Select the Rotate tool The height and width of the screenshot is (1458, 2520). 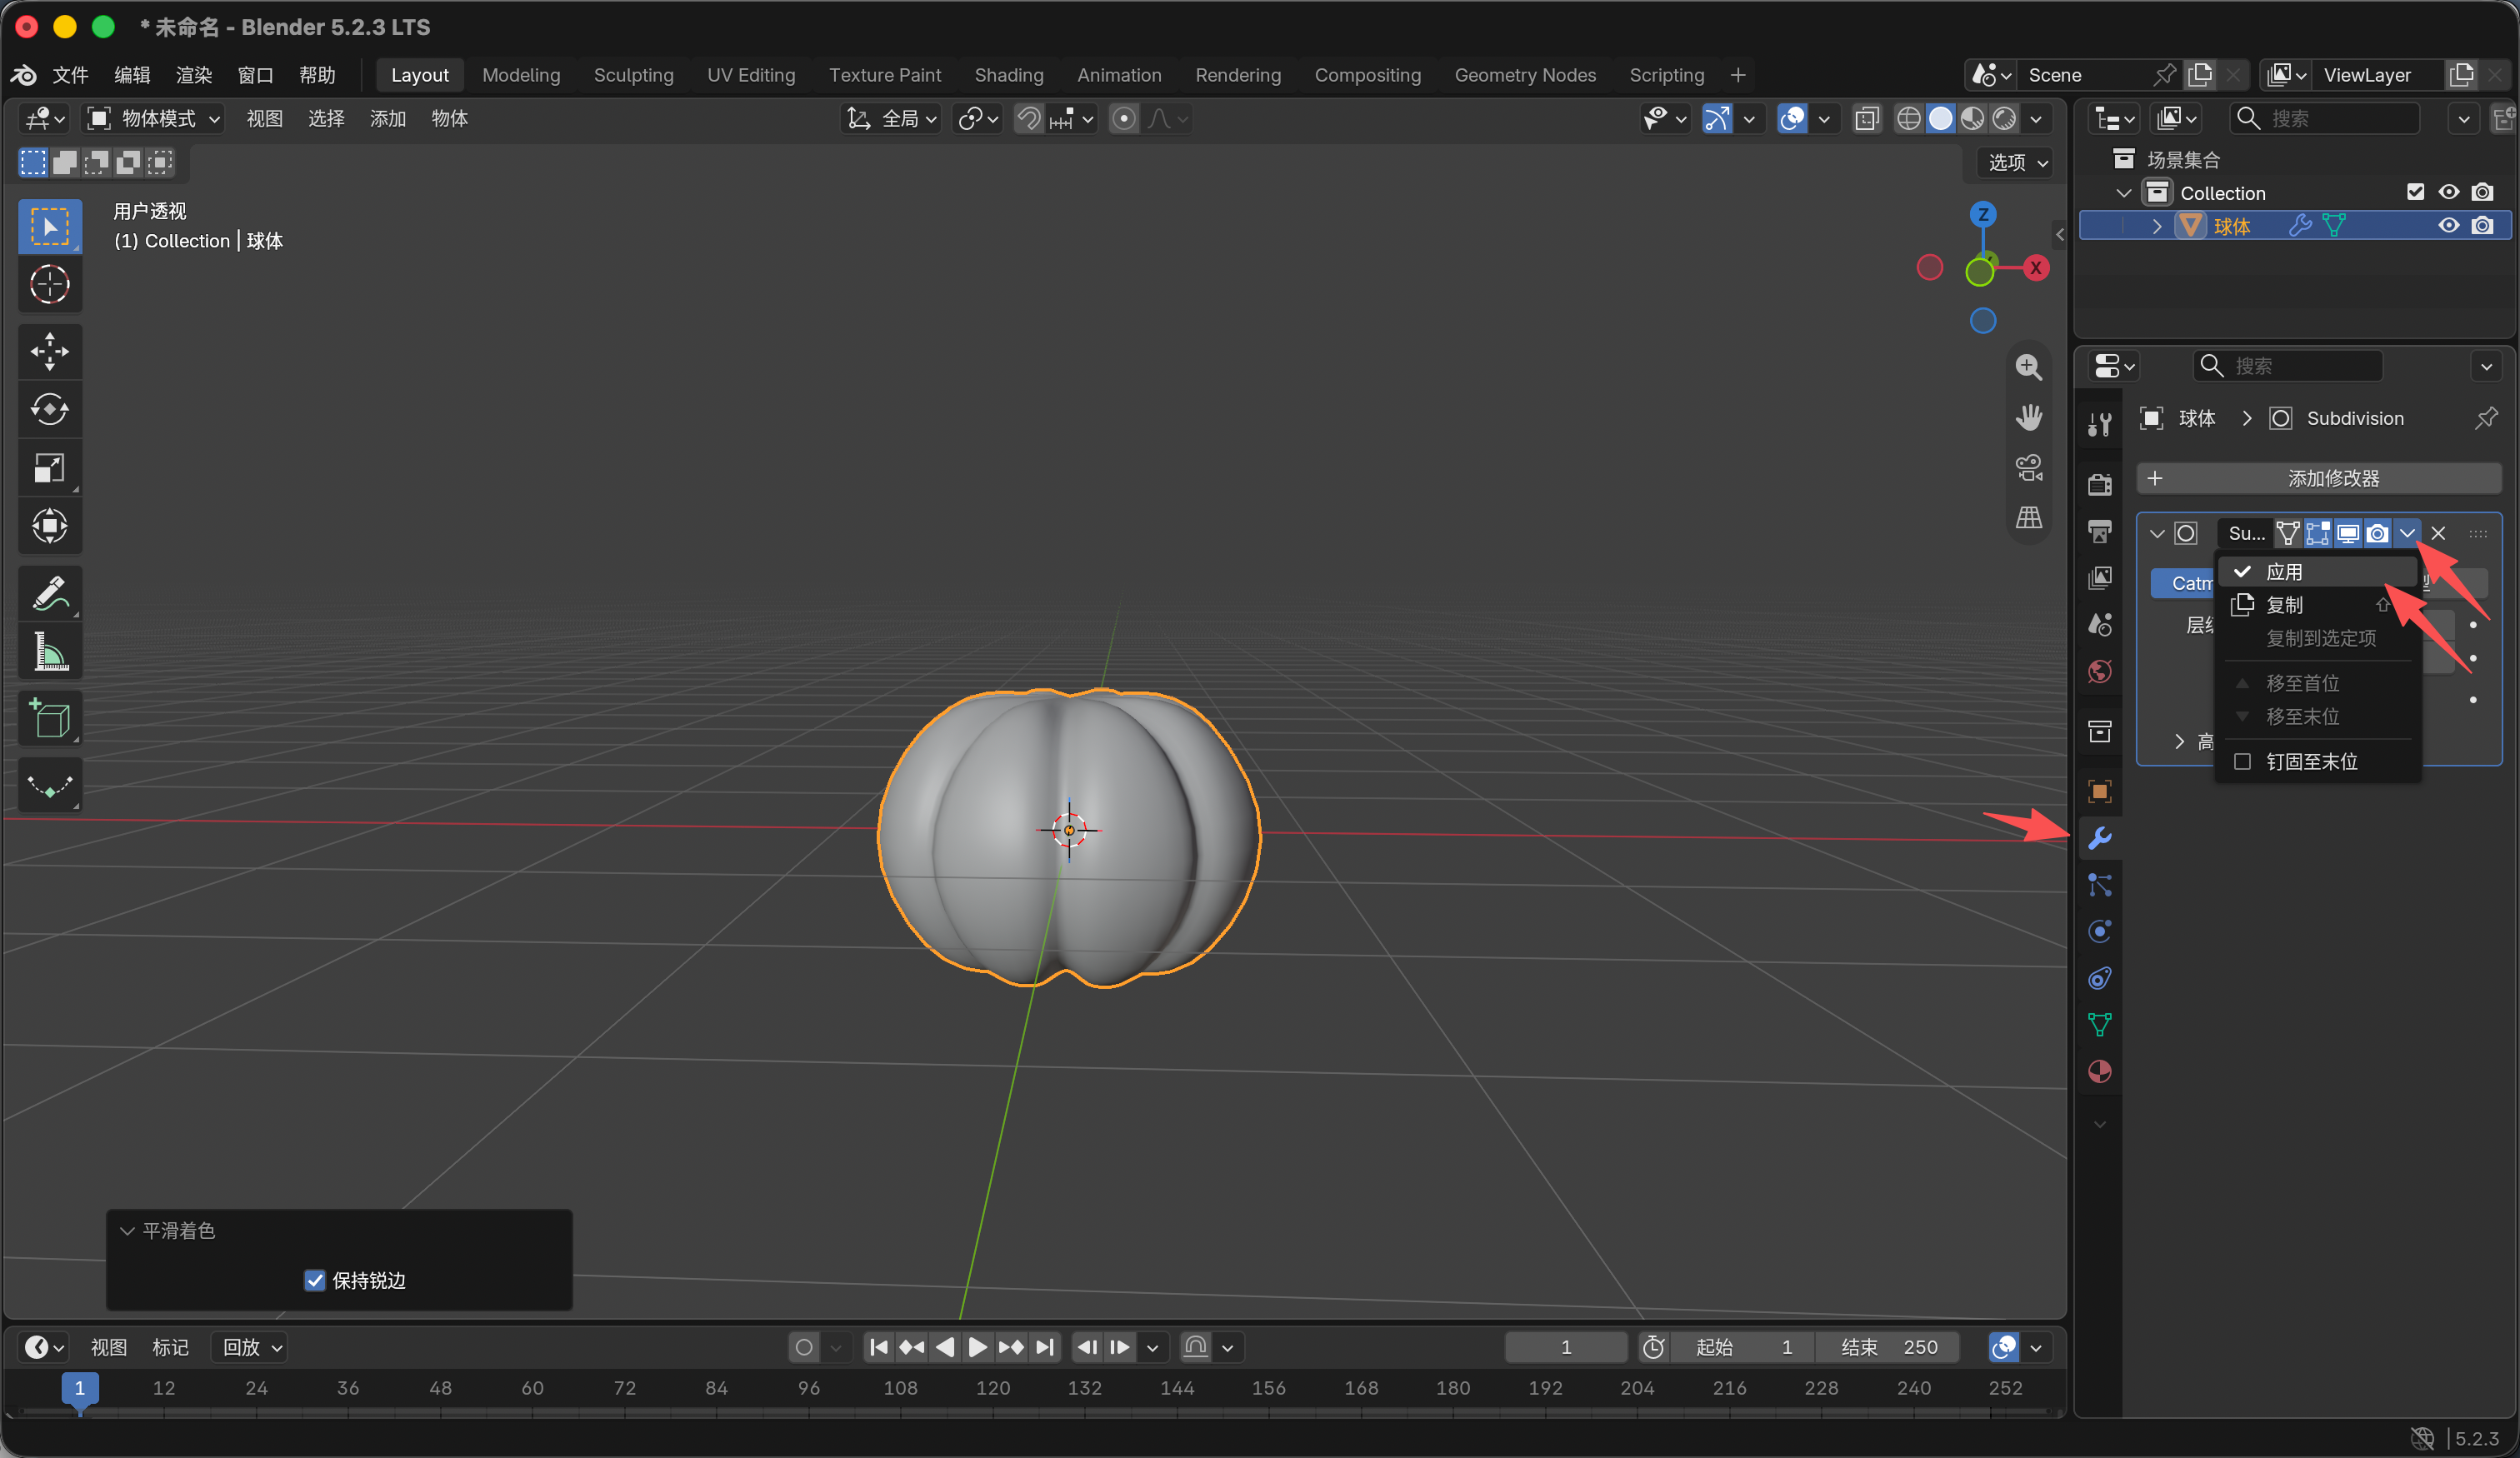coord(49,409)
